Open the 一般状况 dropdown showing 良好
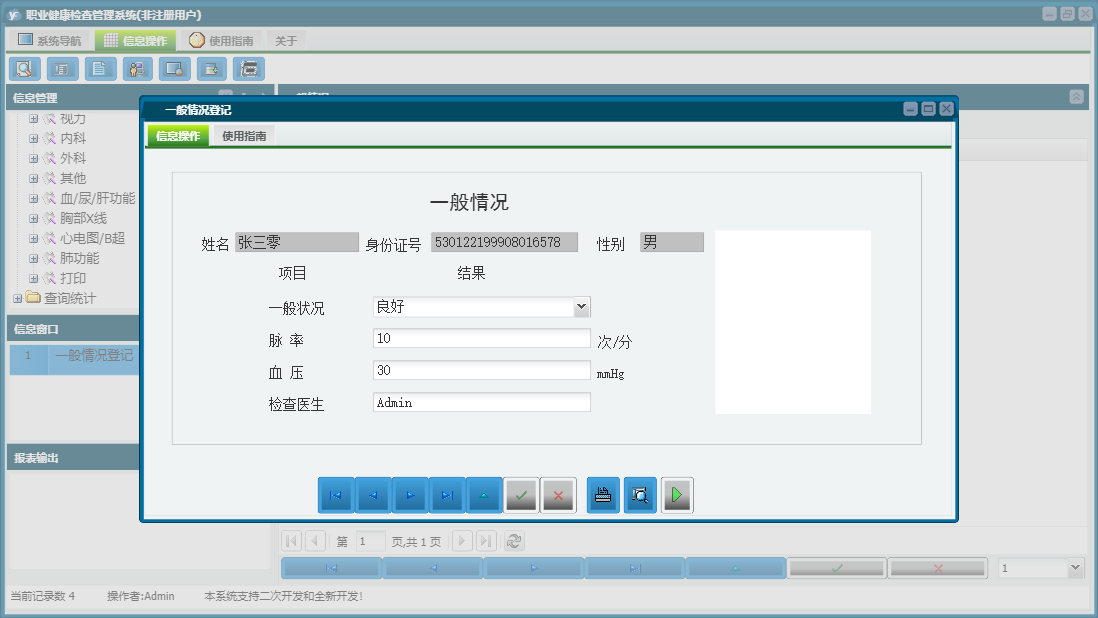 (x=581, y=306)
